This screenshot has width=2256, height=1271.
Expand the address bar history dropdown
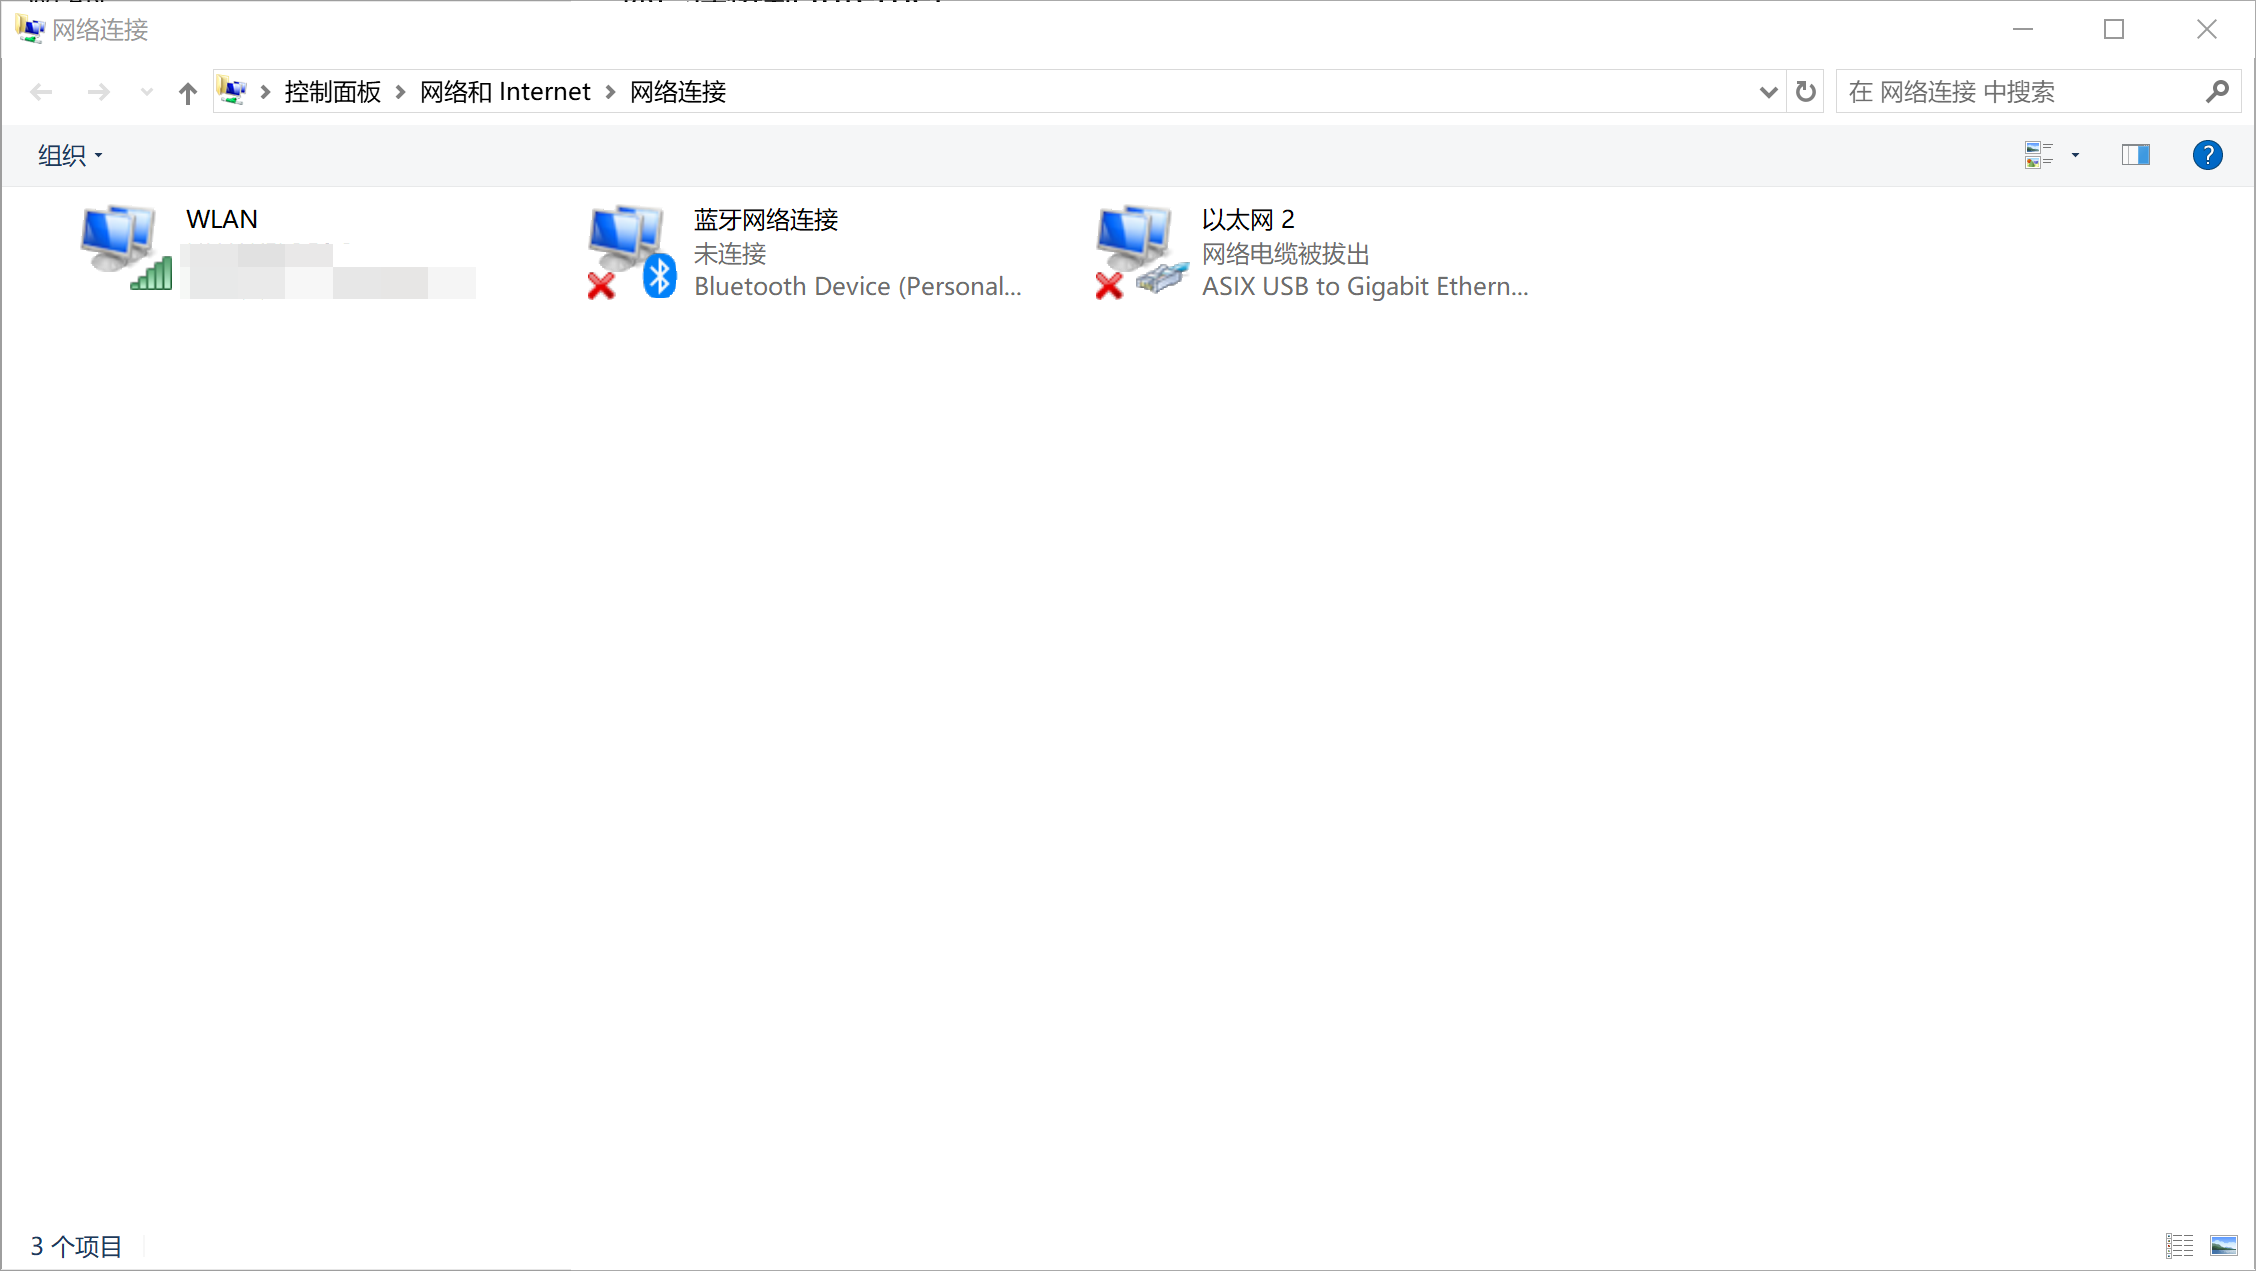pyautogui.click(x=1768, y=92)
